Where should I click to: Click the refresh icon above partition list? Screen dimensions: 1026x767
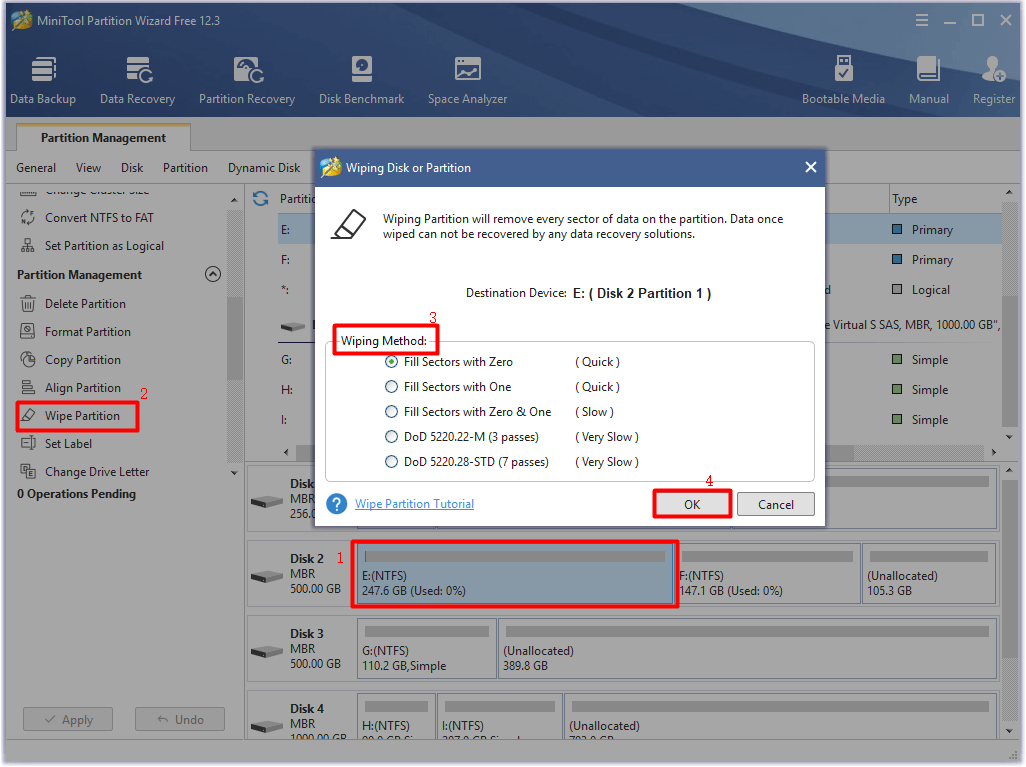pyautogui.click(x=260, y=198)
